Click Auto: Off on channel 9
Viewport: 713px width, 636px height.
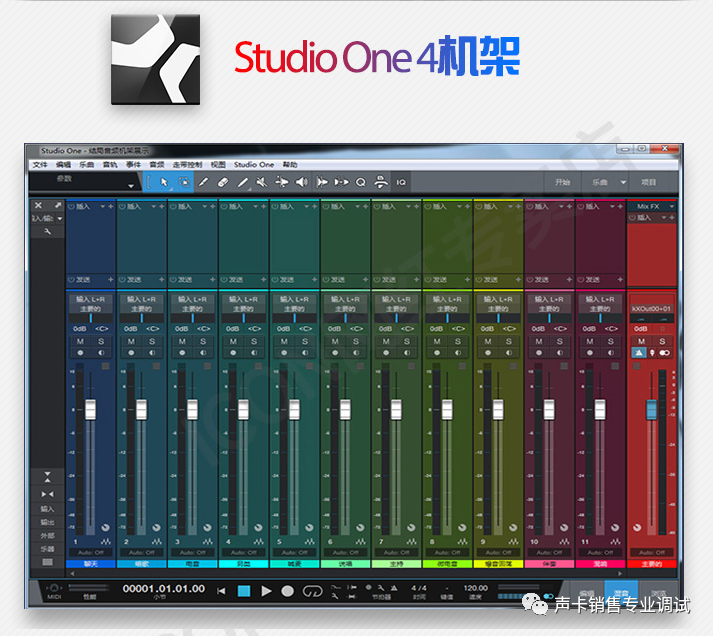(x=498, y=552)
